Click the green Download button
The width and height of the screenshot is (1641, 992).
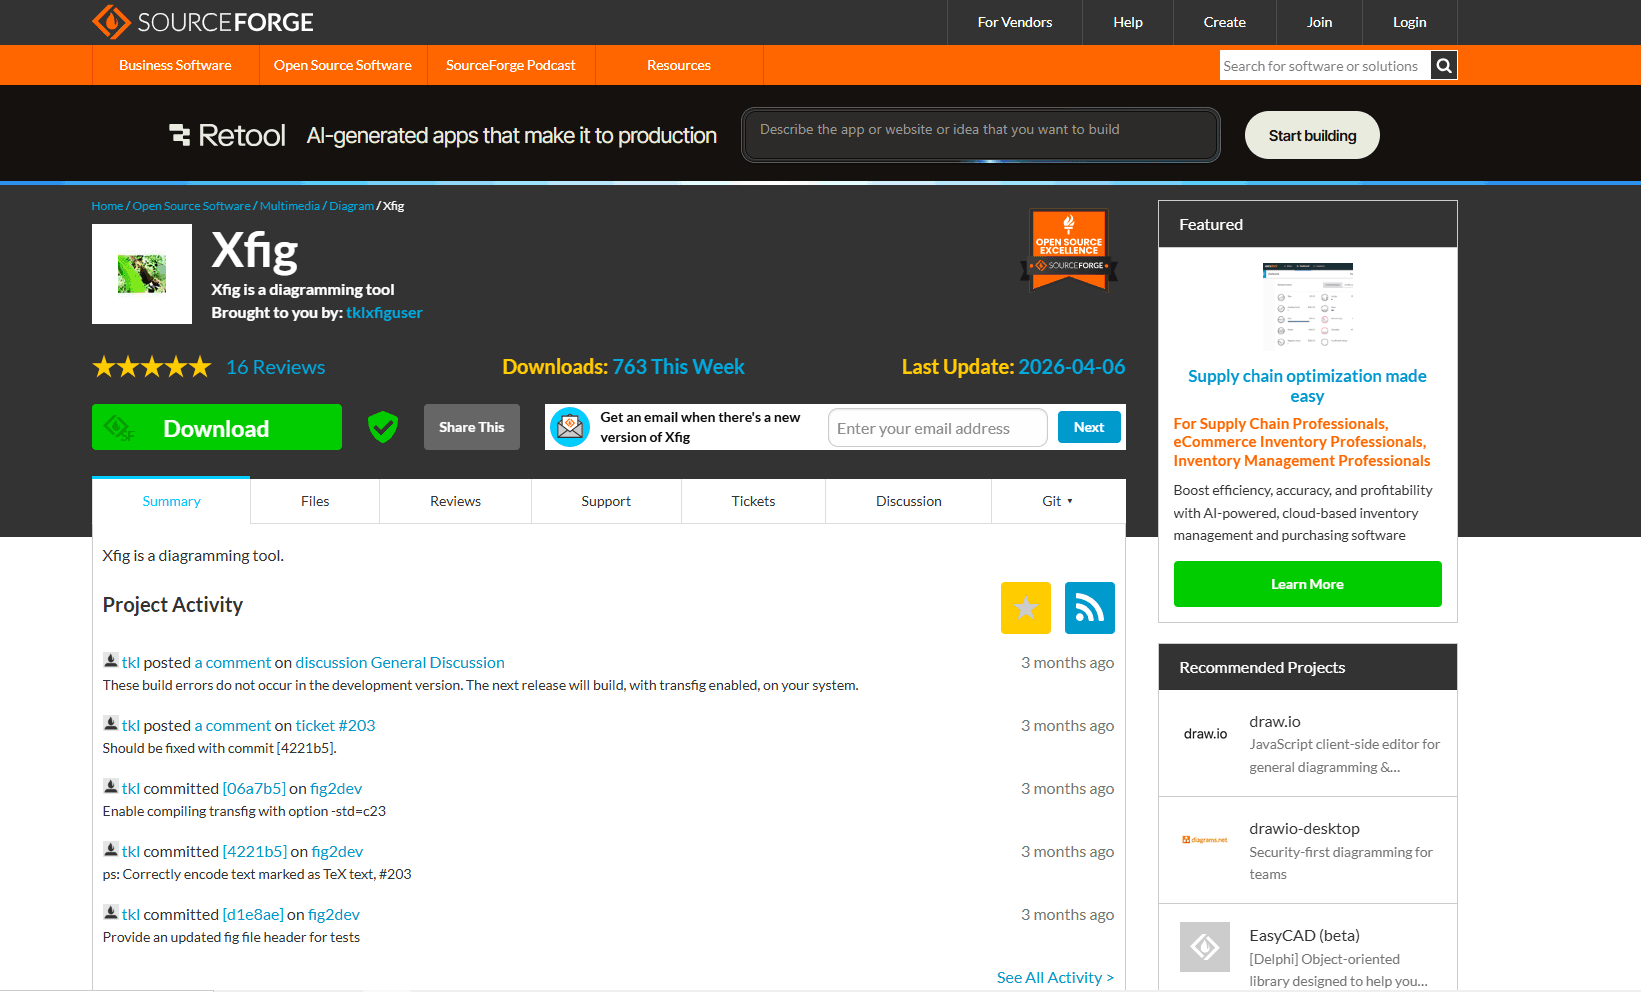(217, 427)
